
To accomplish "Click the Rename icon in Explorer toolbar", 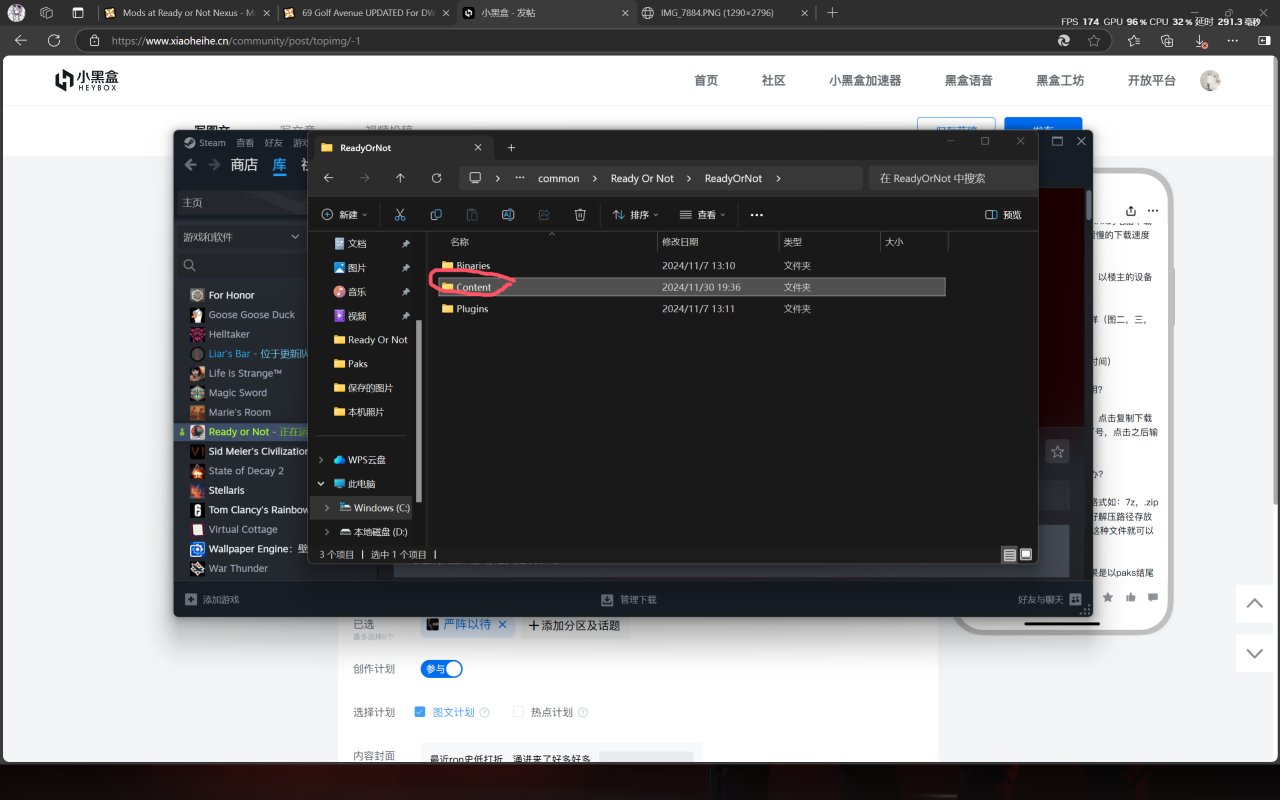I will pos(508,215).
